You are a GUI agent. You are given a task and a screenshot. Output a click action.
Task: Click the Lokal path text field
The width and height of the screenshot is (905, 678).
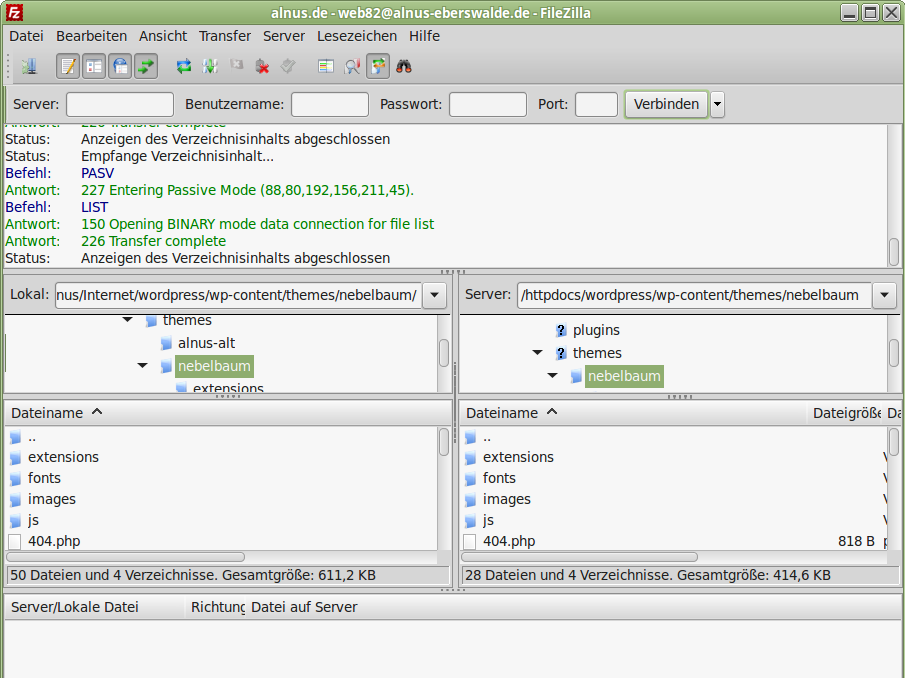point(238,295)
